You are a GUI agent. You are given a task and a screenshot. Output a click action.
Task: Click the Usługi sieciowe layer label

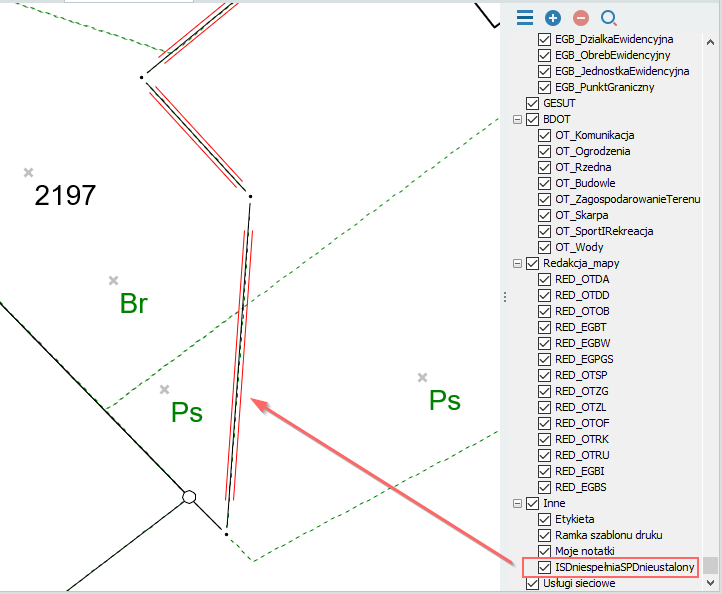click(x=579, y=583)
